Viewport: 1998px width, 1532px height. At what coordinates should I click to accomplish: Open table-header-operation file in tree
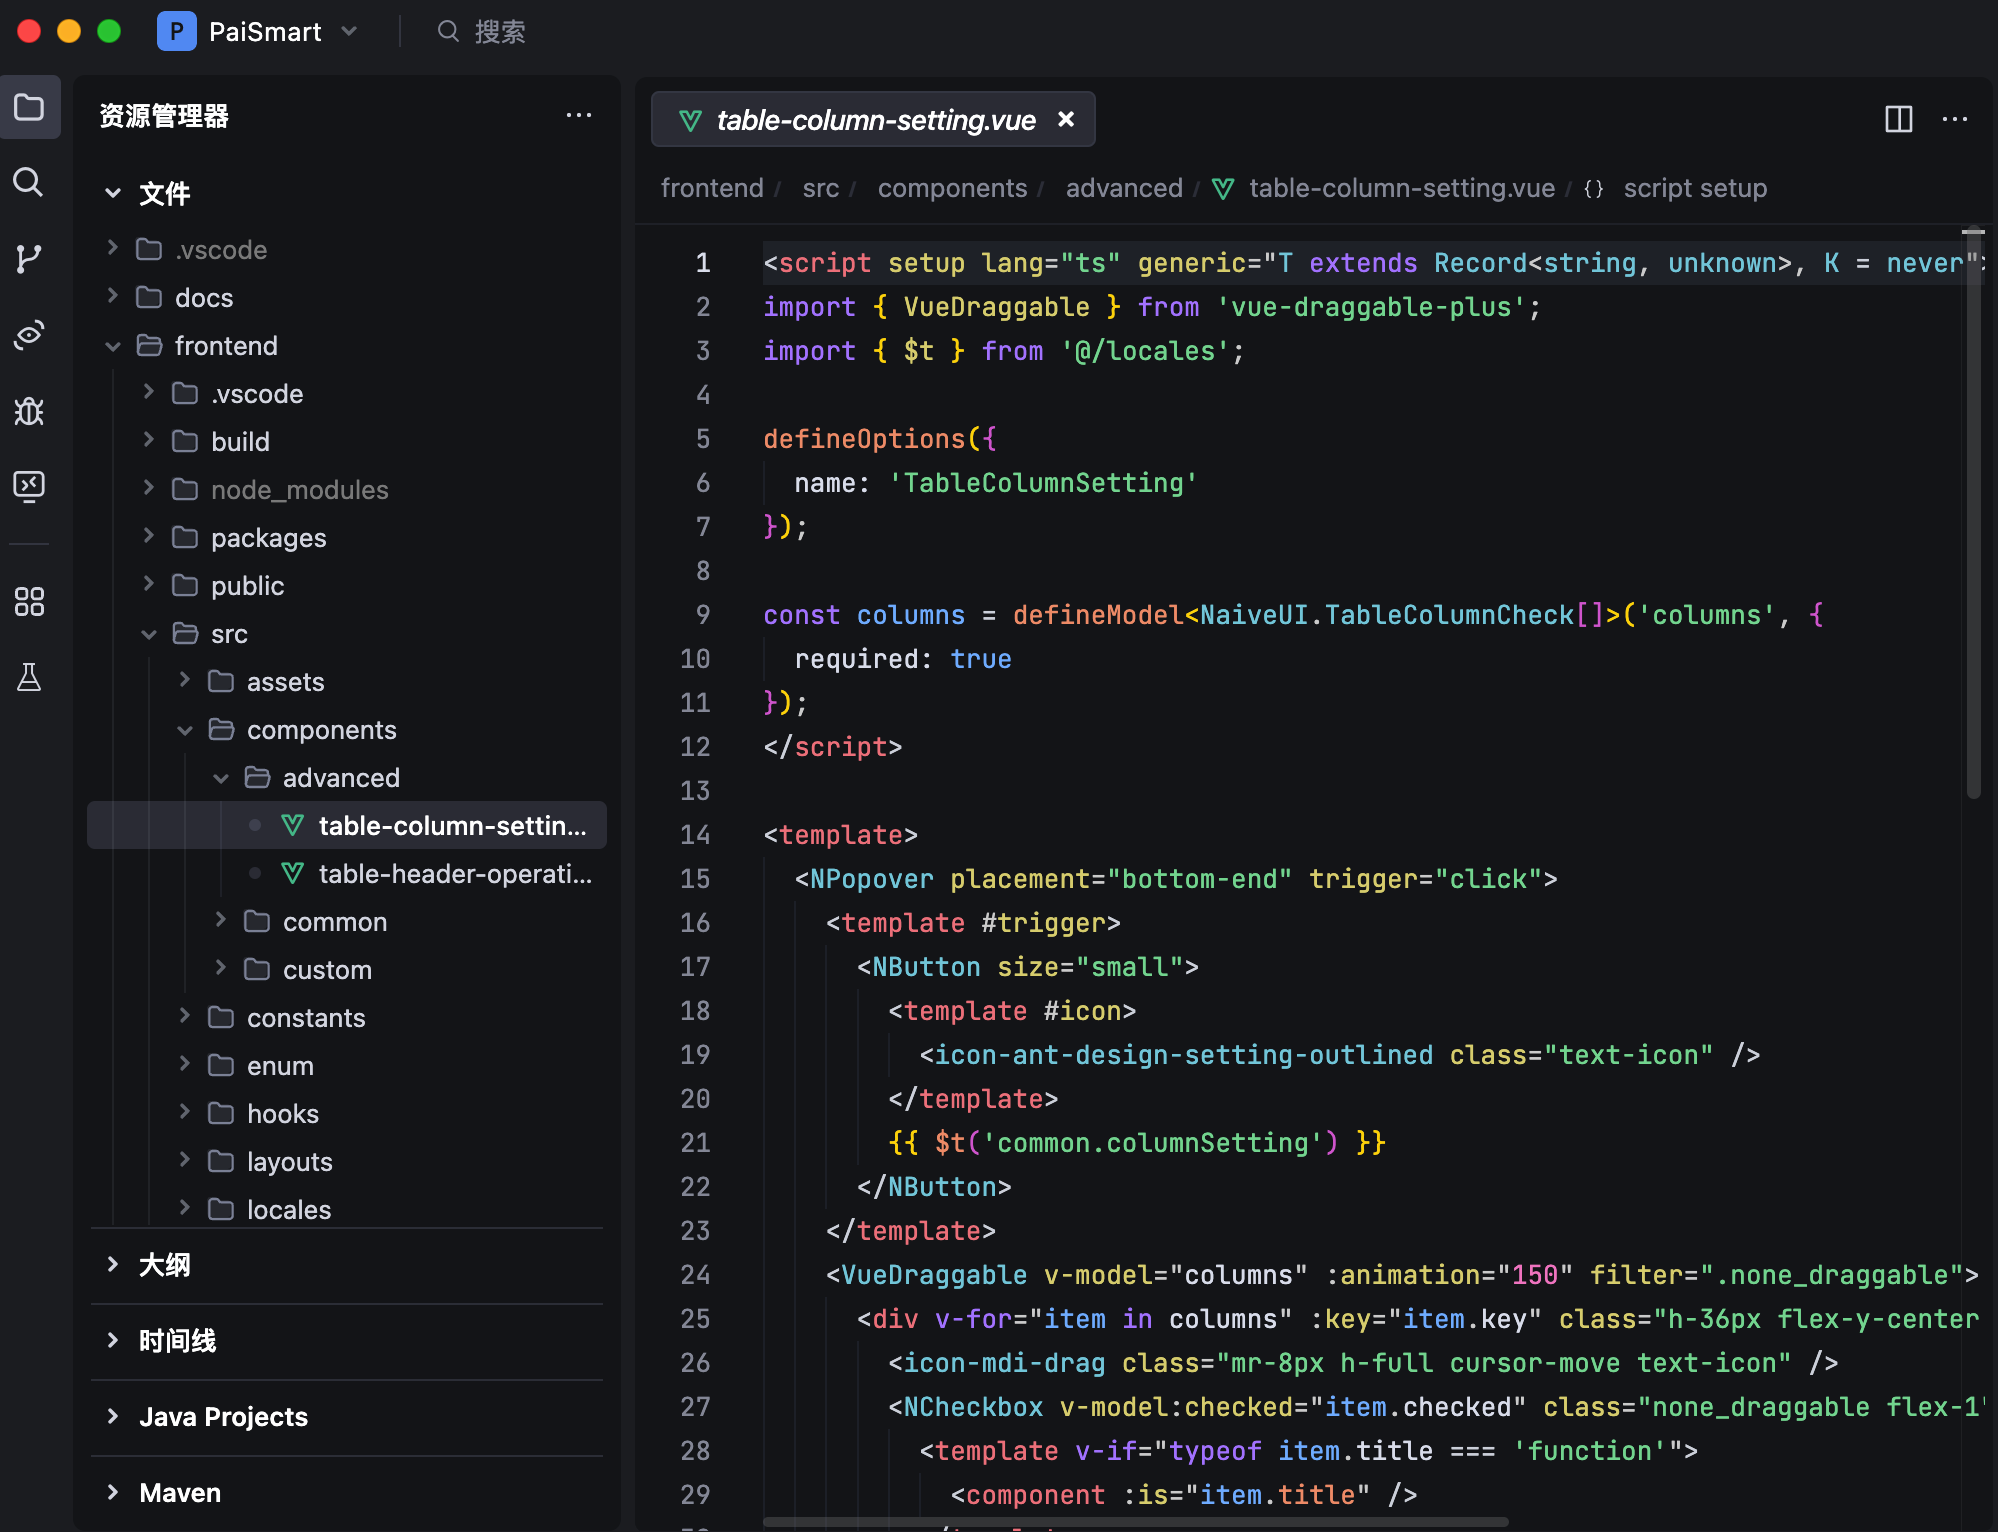pos(454,874)
